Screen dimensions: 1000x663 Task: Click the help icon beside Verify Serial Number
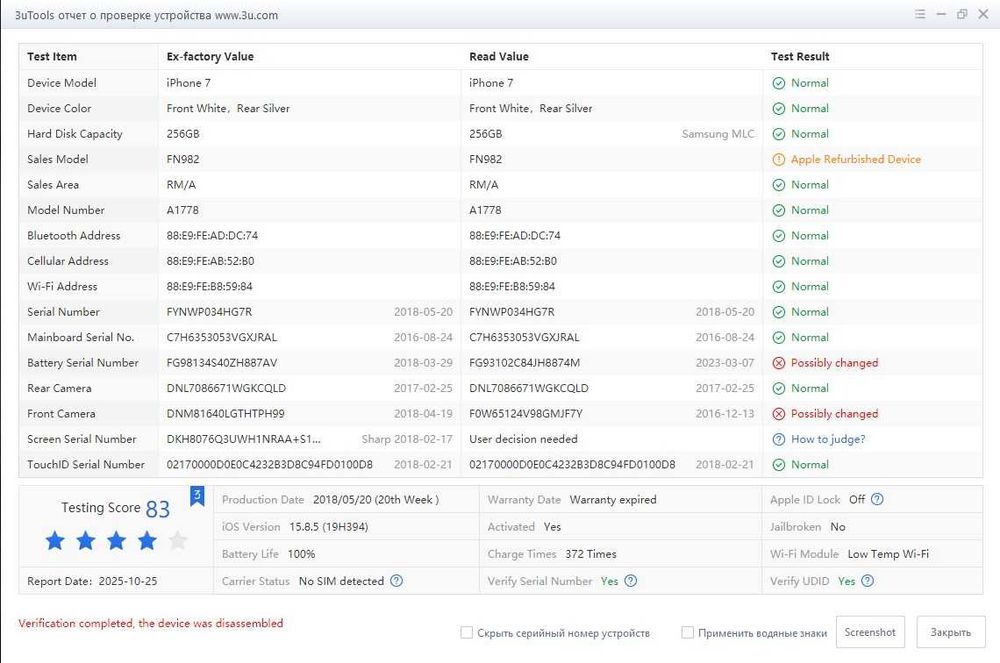pos(630,581)
